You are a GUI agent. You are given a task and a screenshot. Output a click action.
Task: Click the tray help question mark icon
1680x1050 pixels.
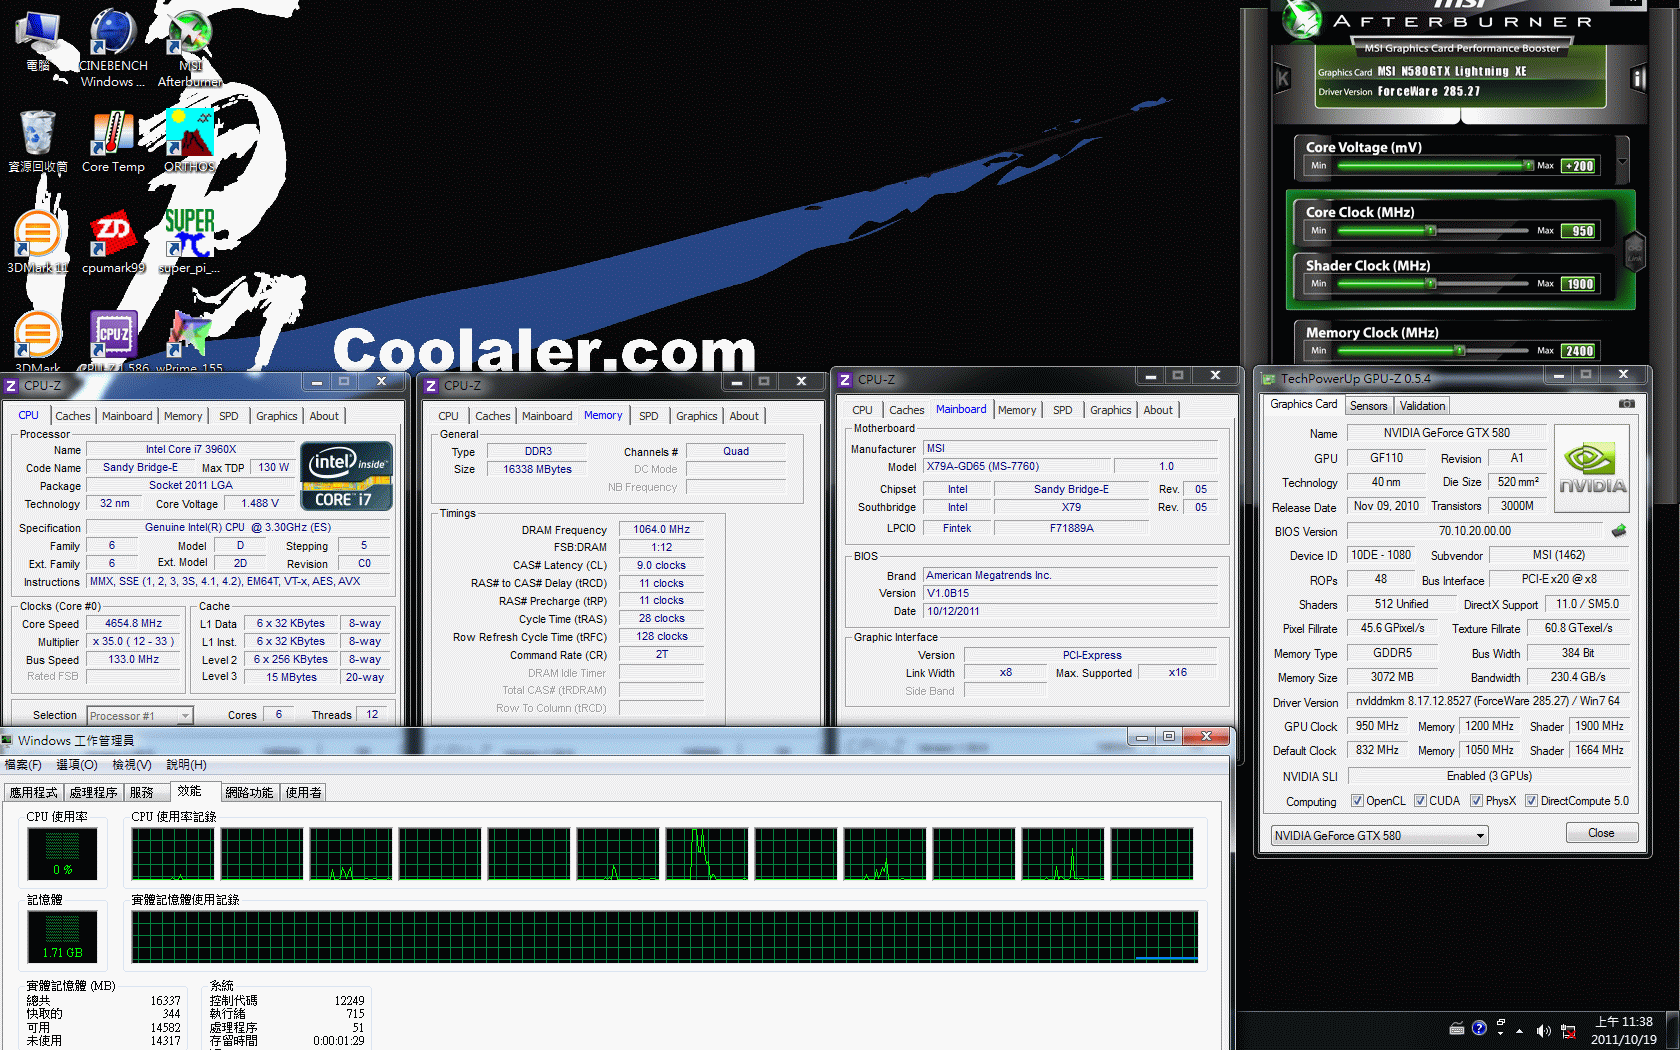(1479, 1027)
